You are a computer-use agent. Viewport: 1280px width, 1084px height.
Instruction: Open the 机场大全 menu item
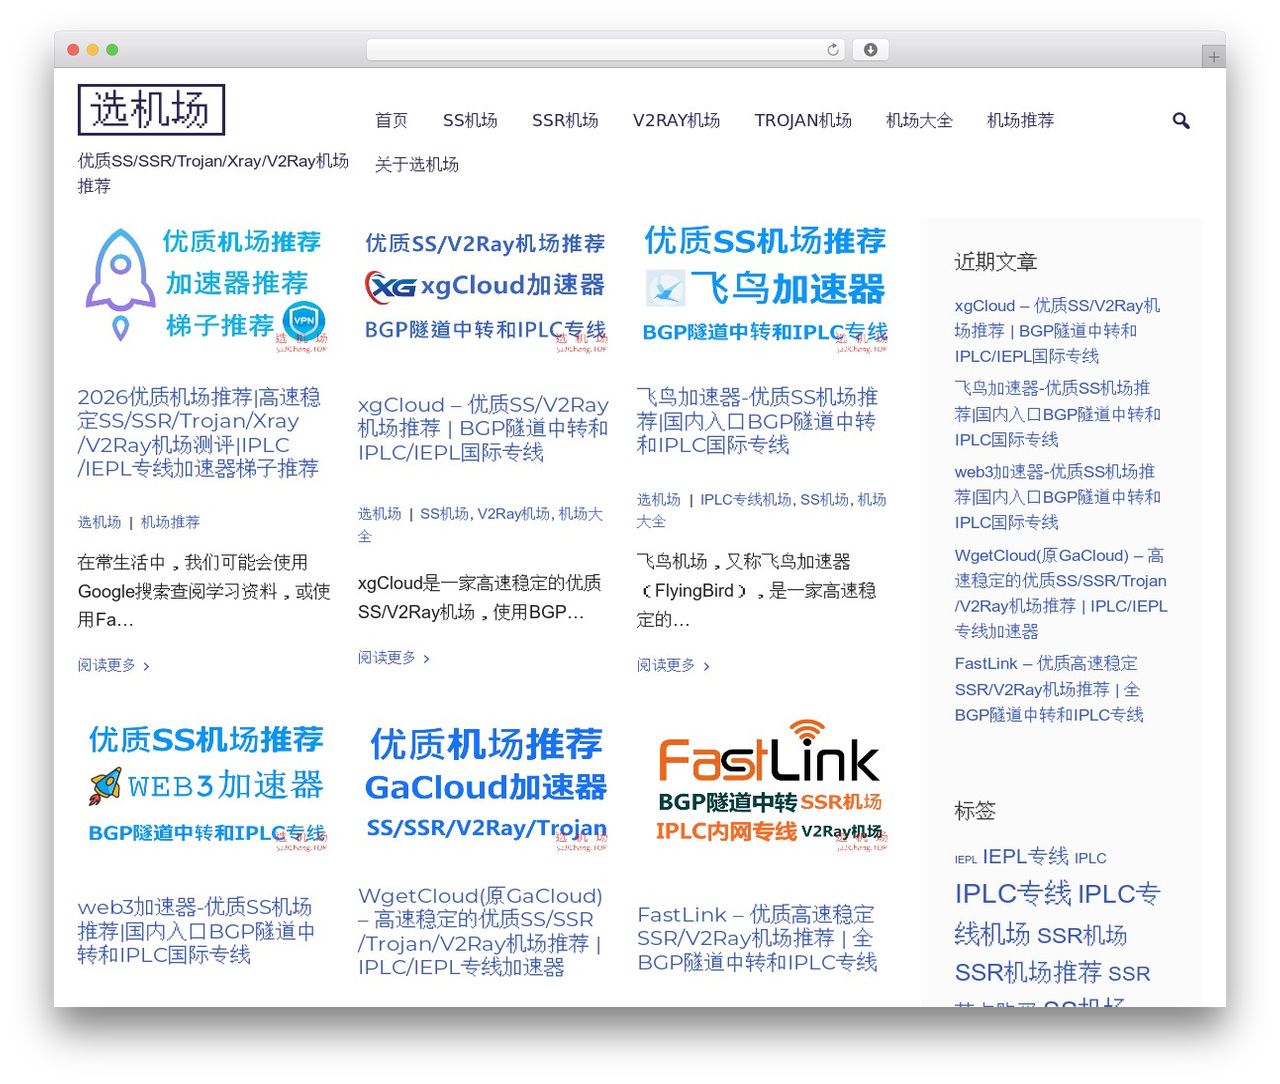919,121
